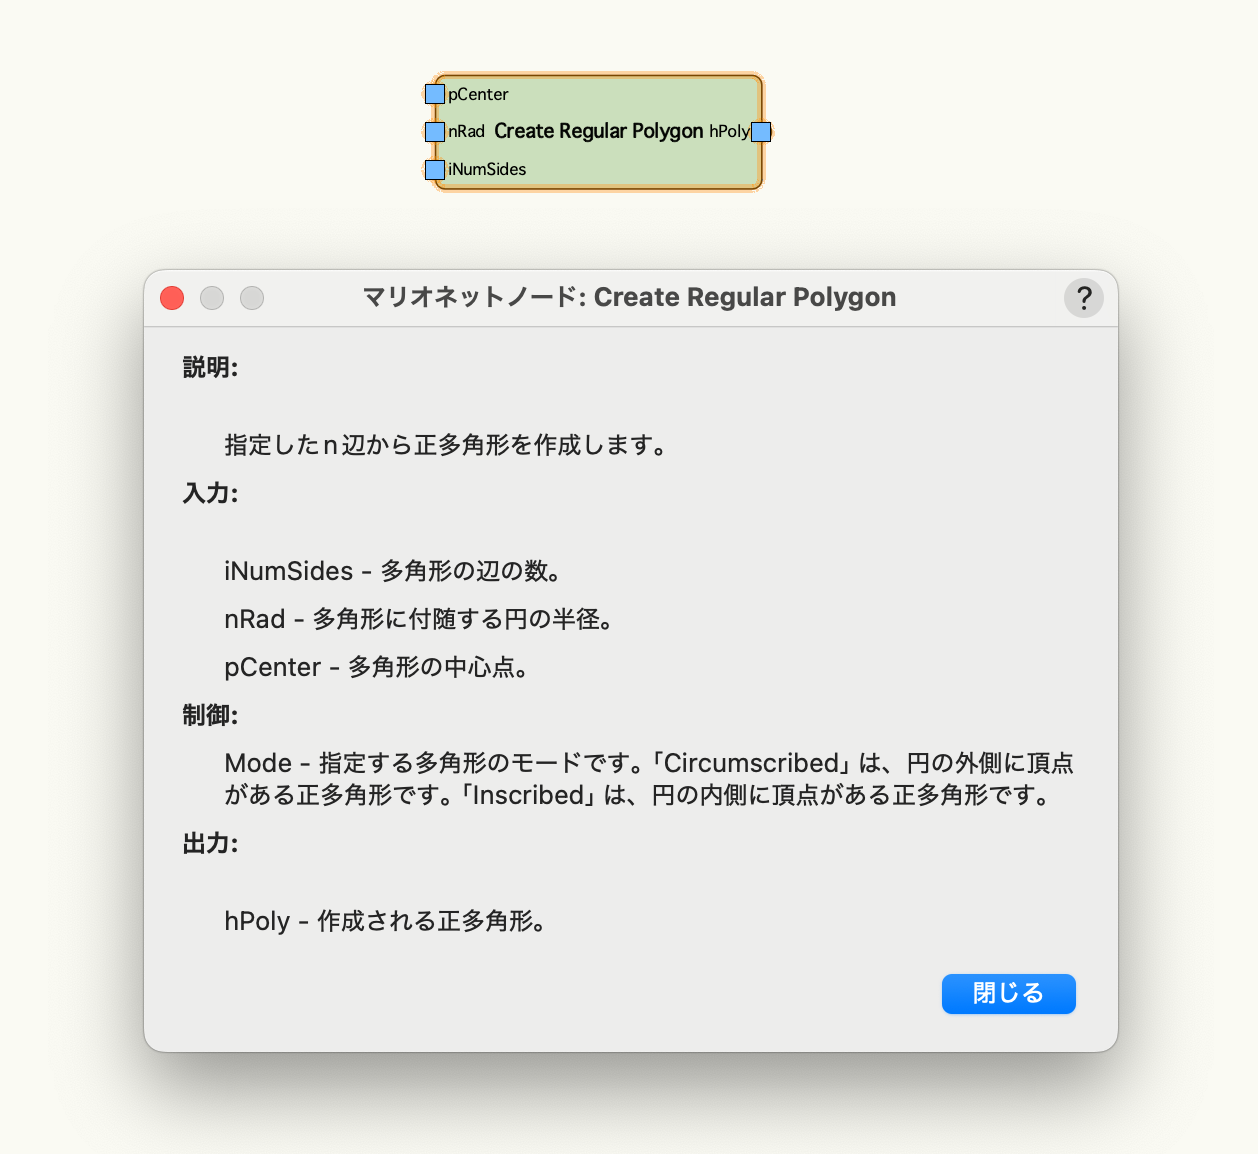
Task: Click the iNumSides description line in dialog
Action: (x=395, y=571)
